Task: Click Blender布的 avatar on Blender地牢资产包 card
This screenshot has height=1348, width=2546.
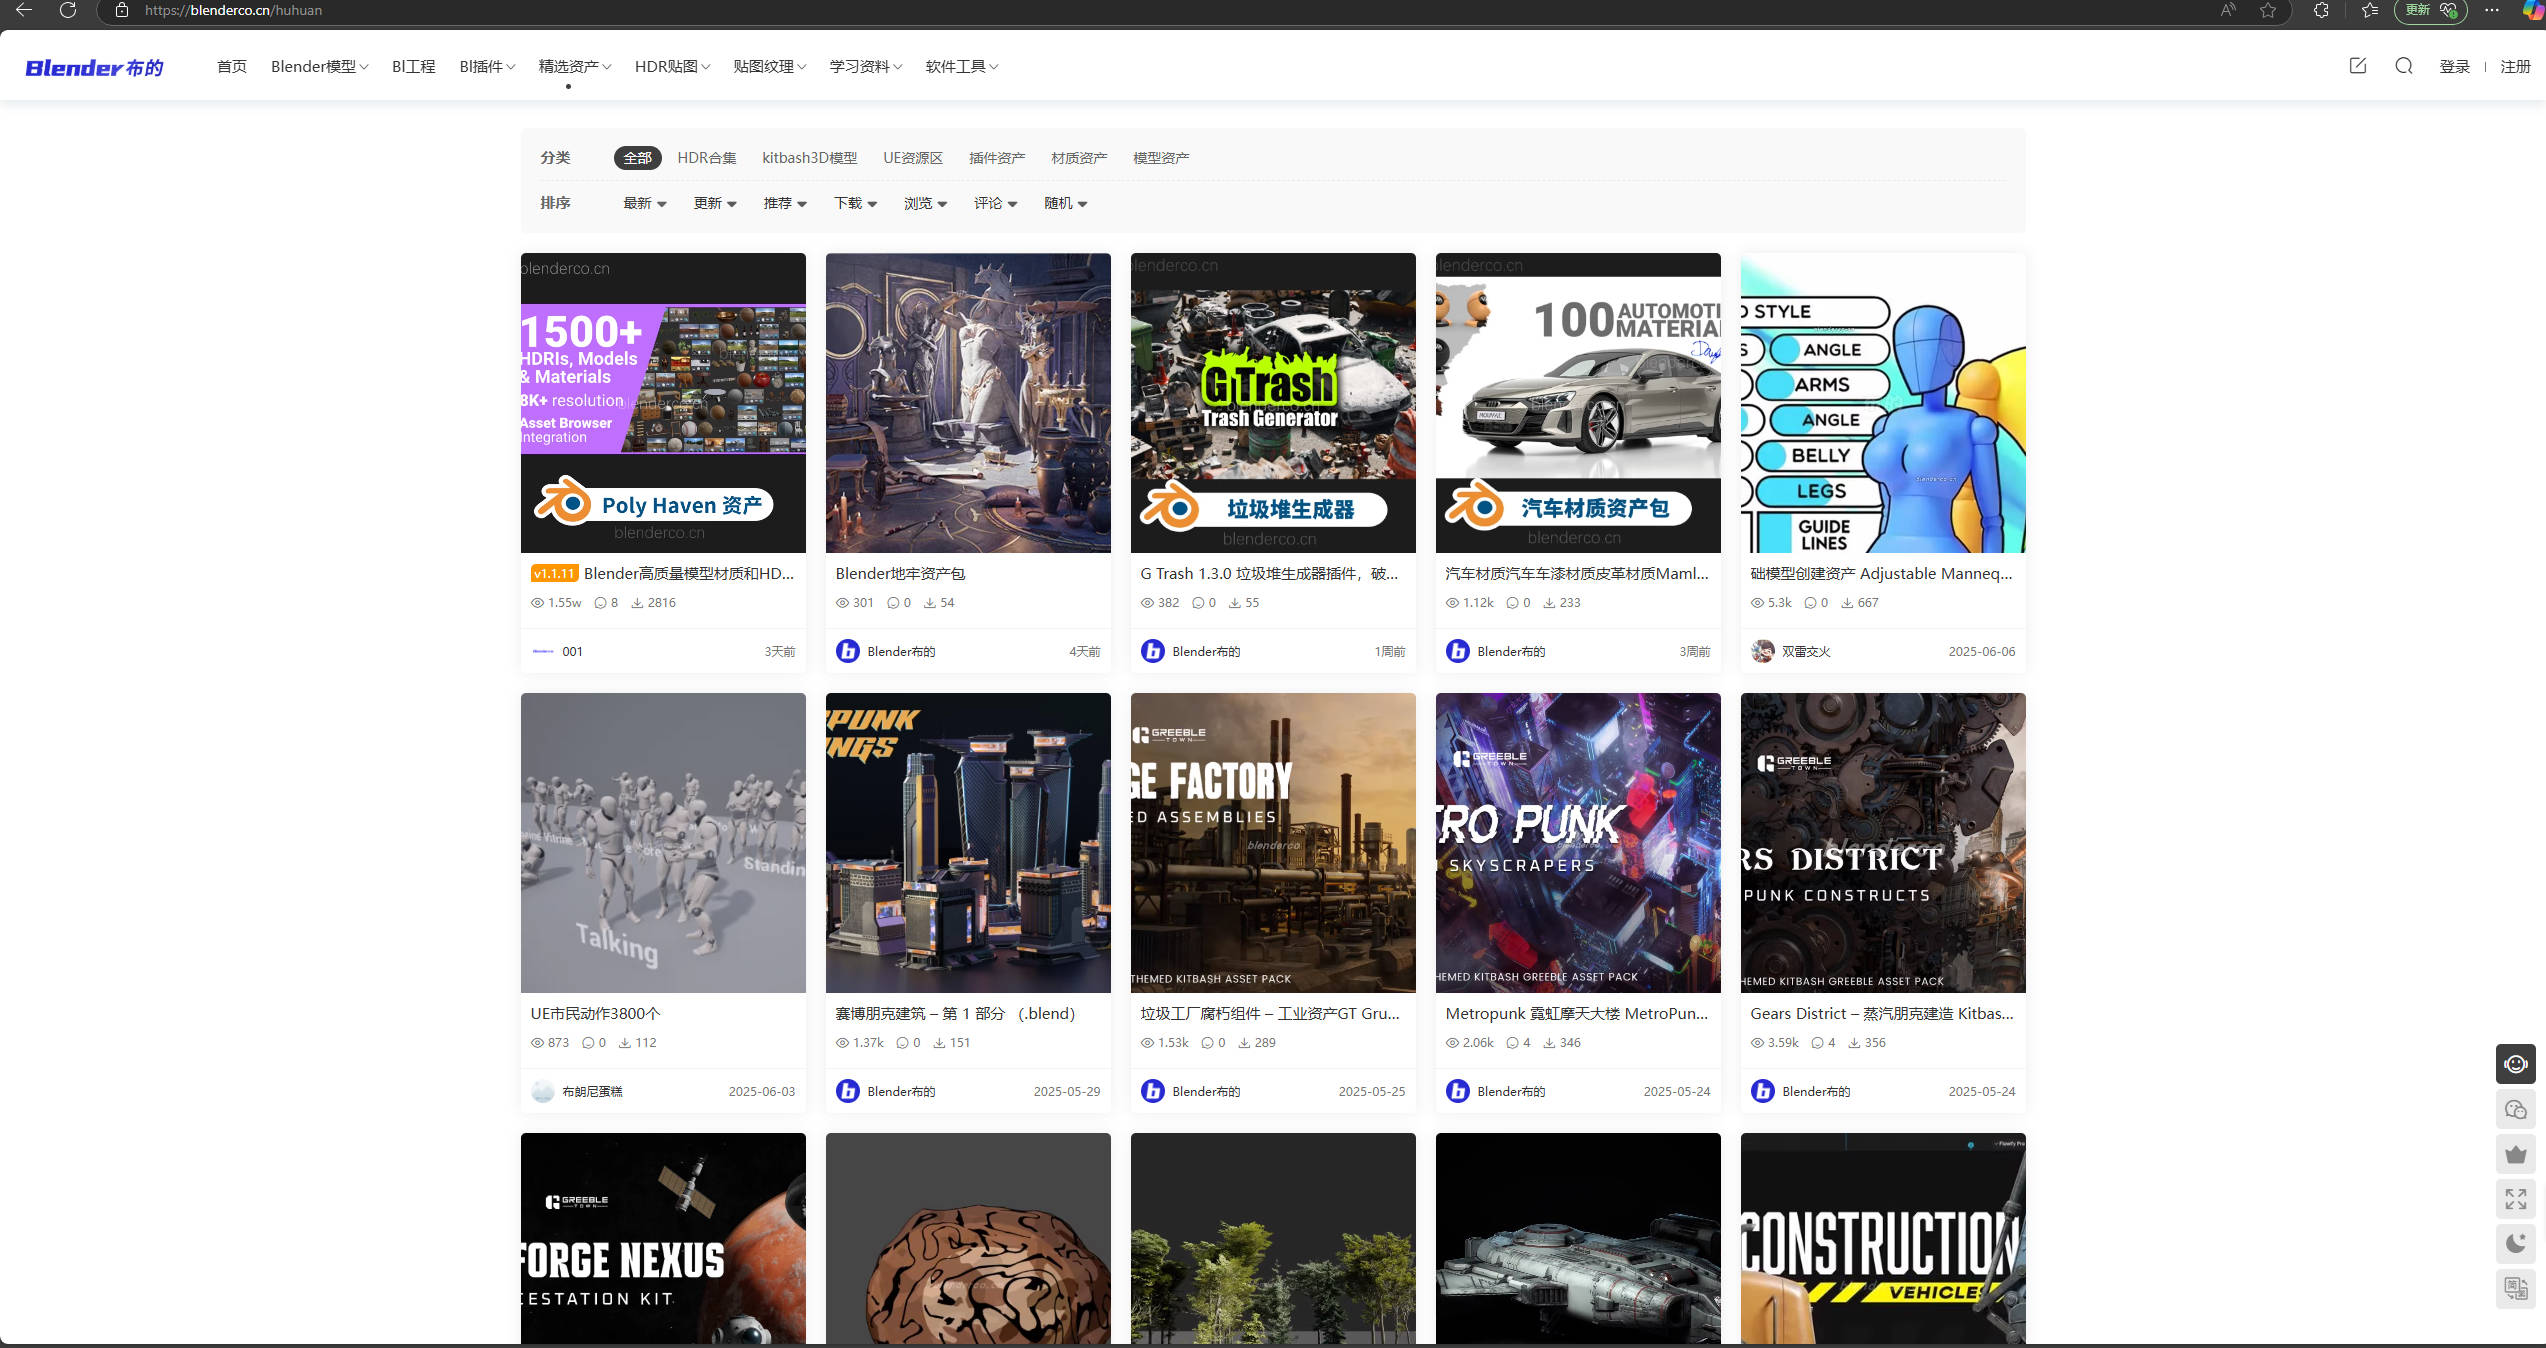Action: click(x=847, y=651)
